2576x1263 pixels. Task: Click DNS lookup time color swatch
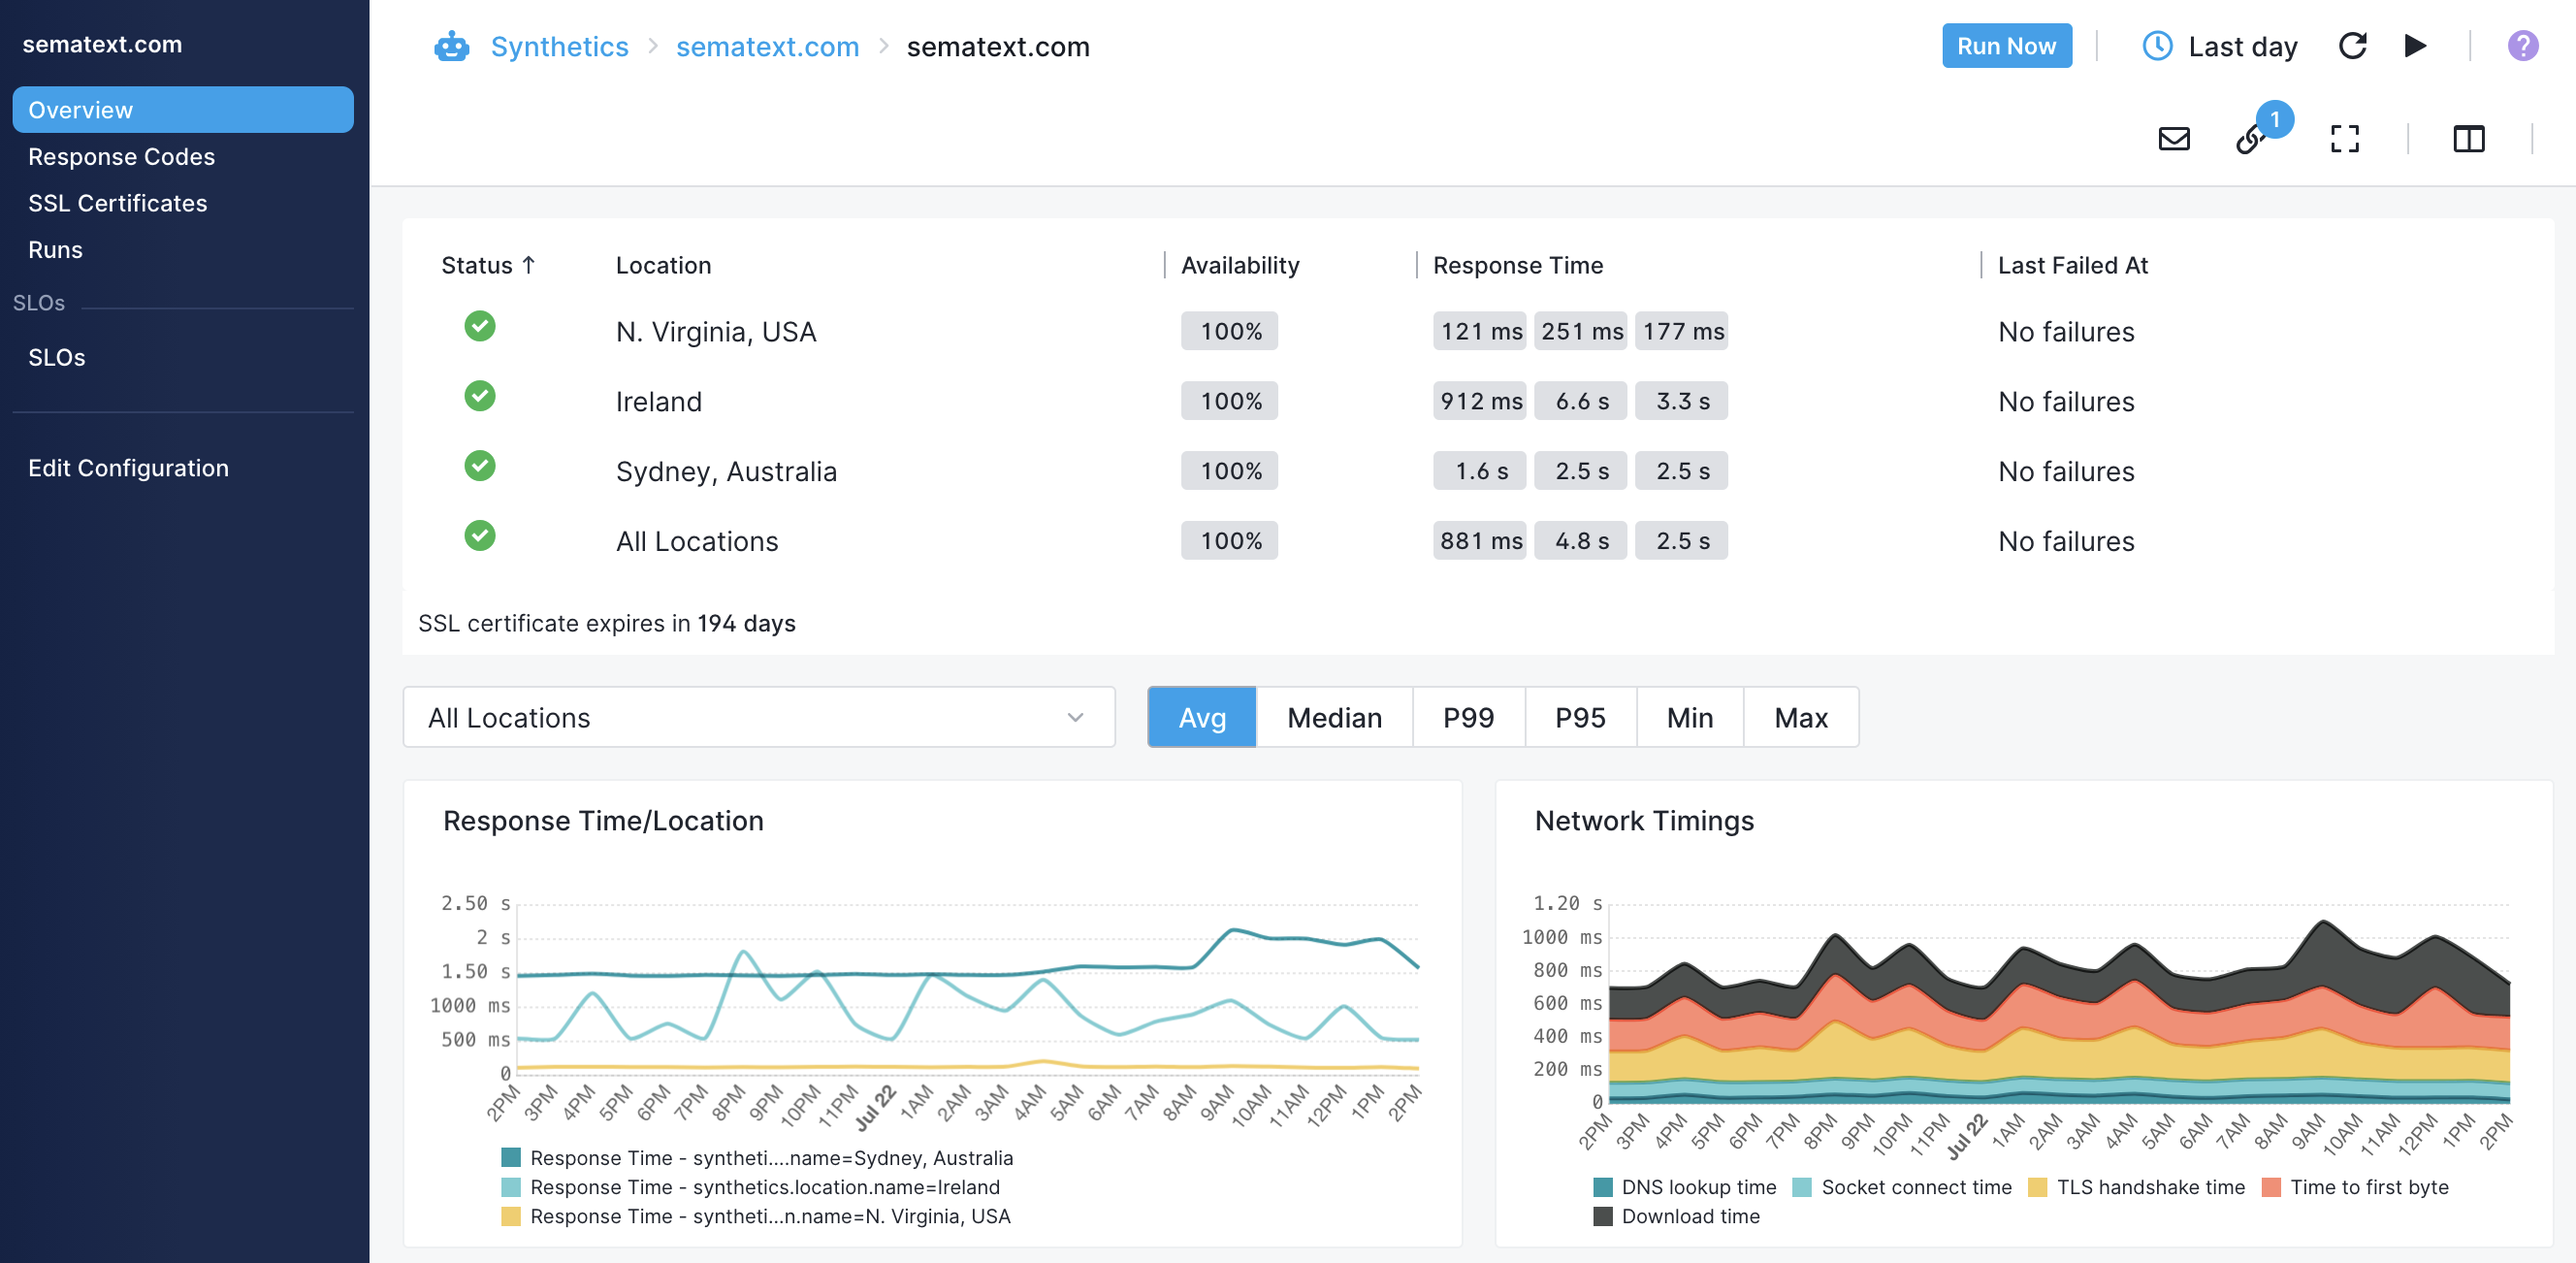tap(1602, 1187)
